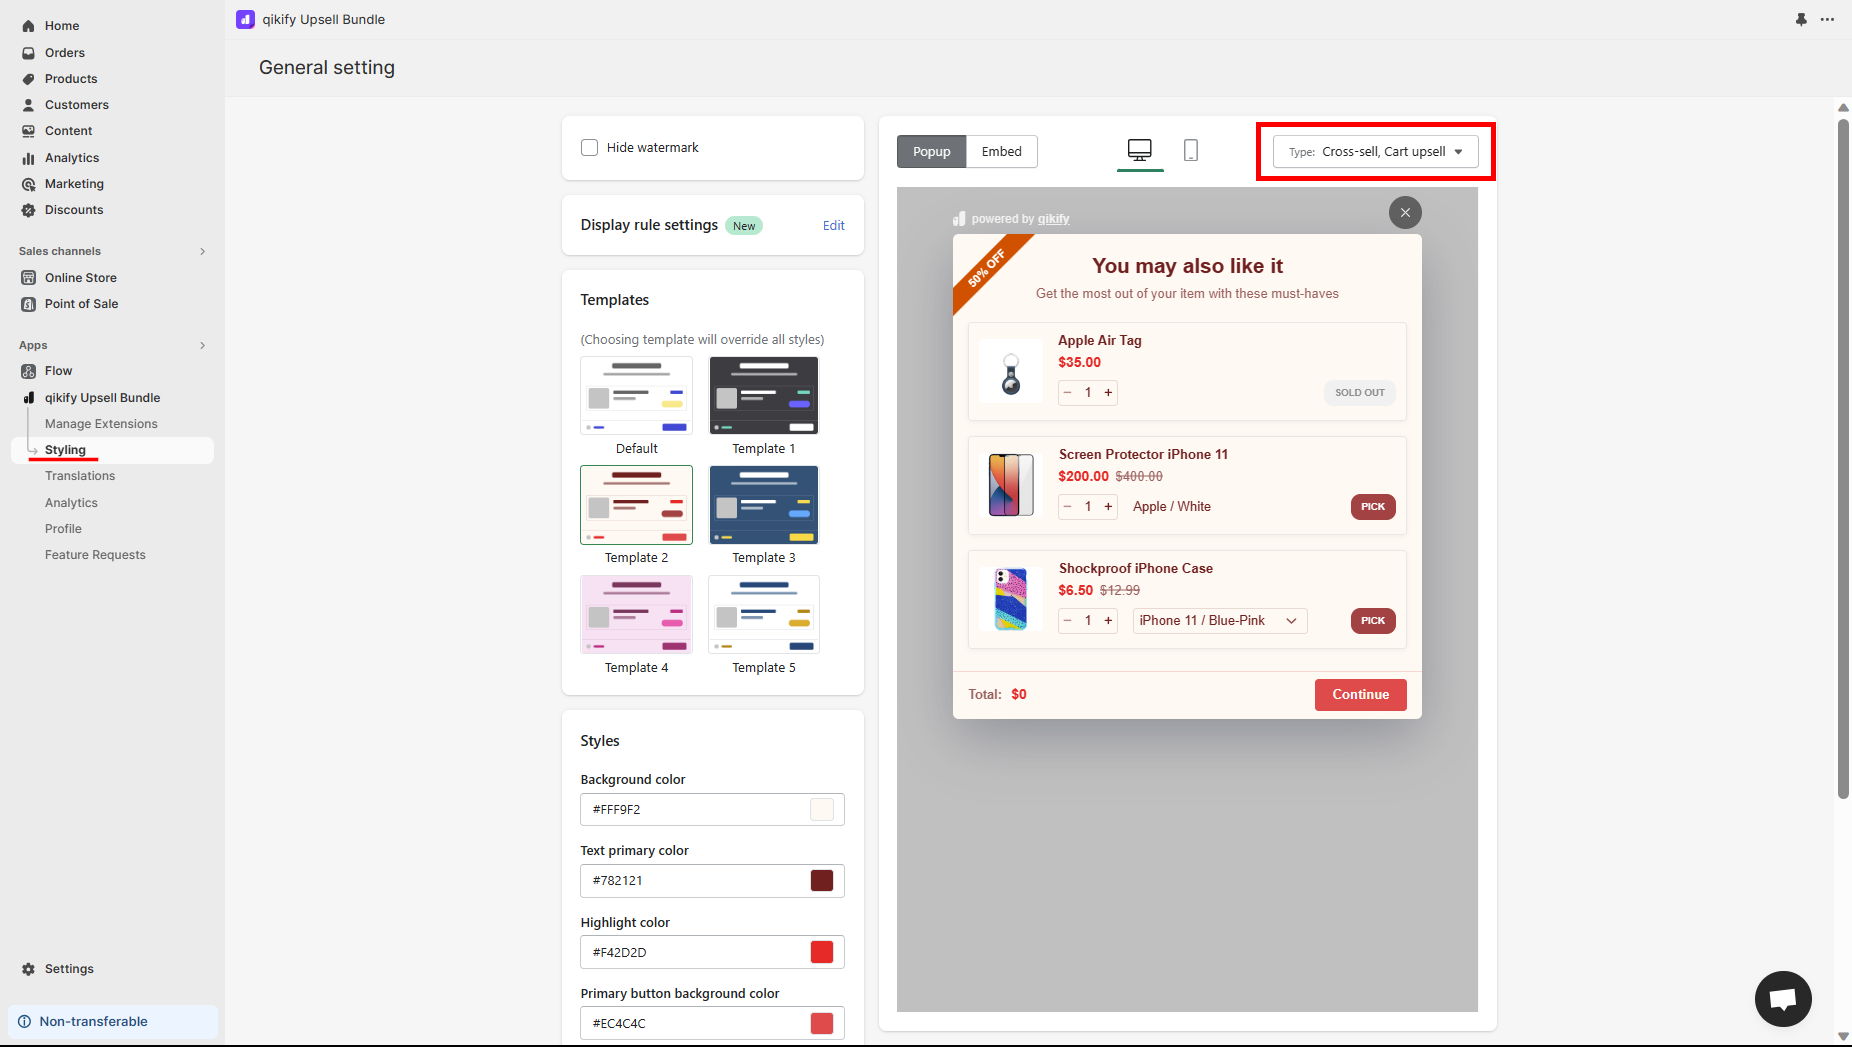Click the Online Store icon
Screen dimensions: 1852x1047
28,278
